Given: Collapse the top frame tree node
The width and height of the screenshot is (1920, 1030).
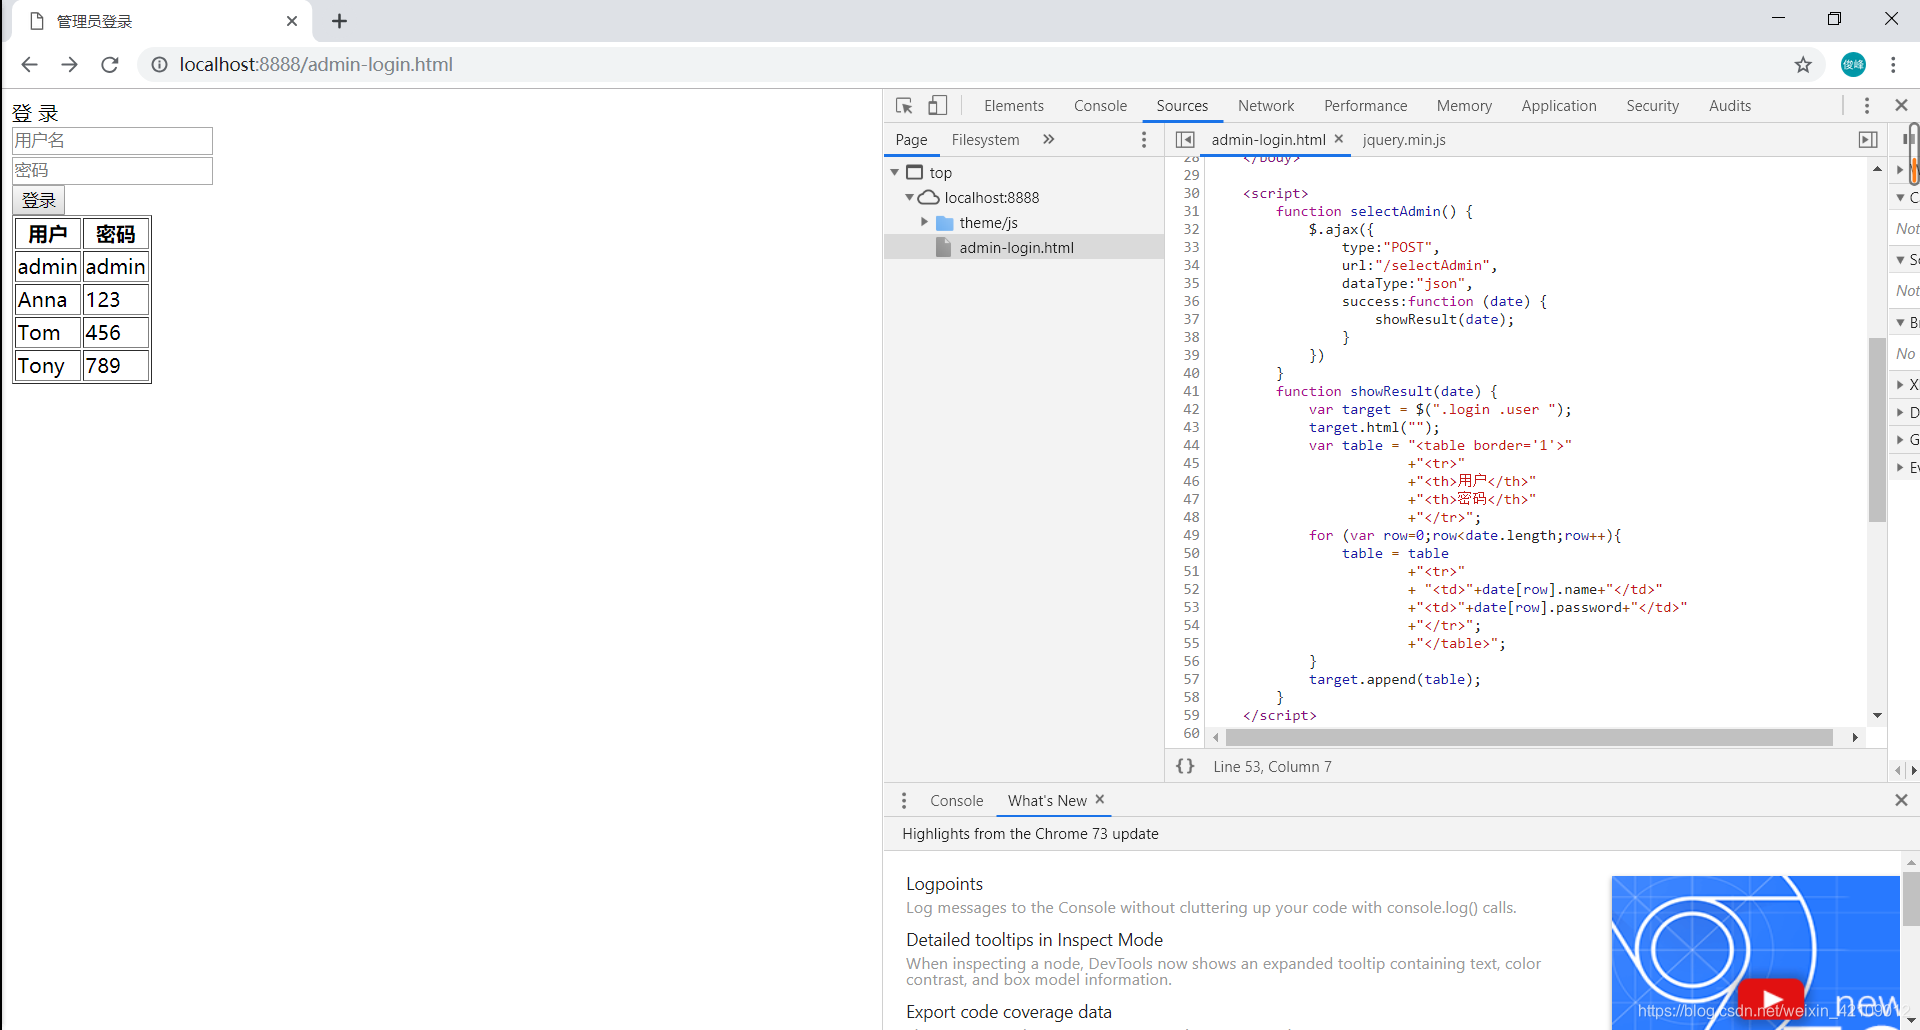Looking at the screenshot, I should (x=895, y=172).
